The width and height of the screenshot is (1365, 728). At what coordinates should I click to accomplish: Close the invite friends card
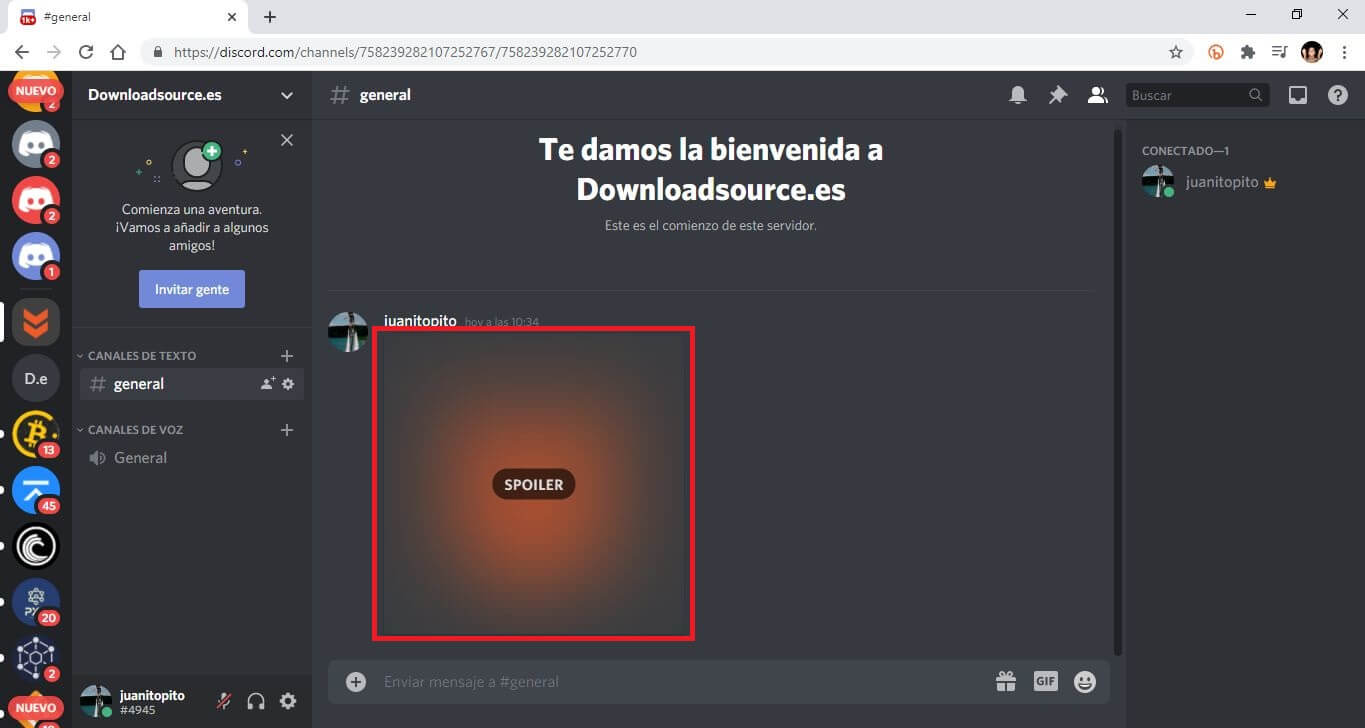287,140
